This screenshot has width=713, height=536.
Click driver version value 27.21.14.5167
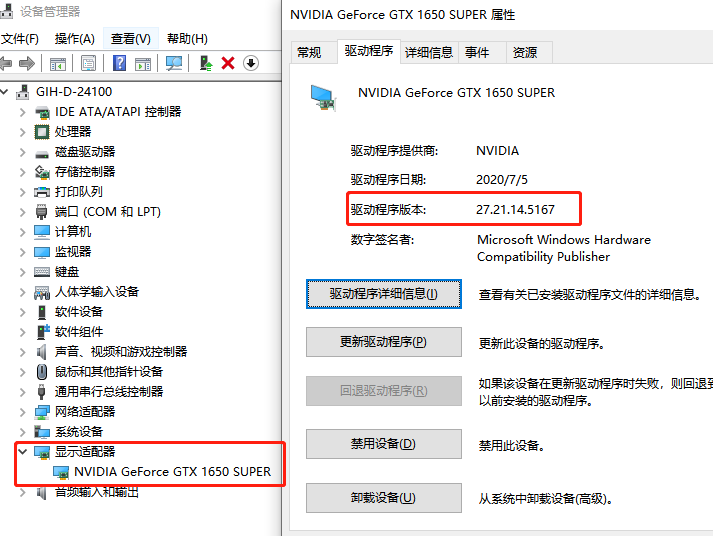click(x=515, y=210)
